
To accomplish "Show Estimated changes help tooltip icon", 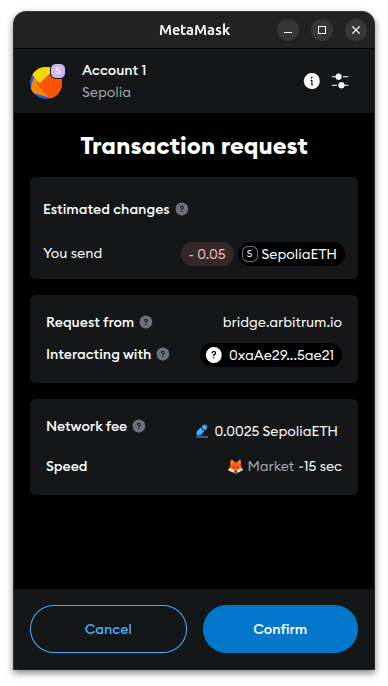I will coord(182,209).
